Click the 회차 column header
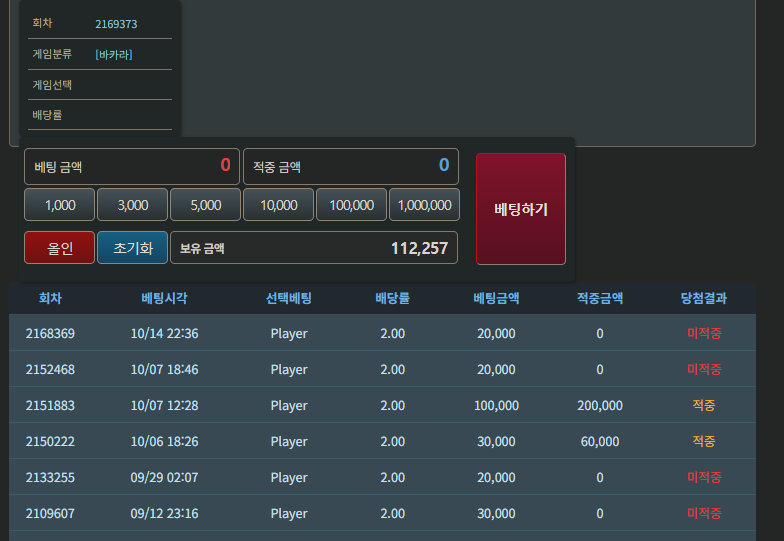 click(50, 298)
